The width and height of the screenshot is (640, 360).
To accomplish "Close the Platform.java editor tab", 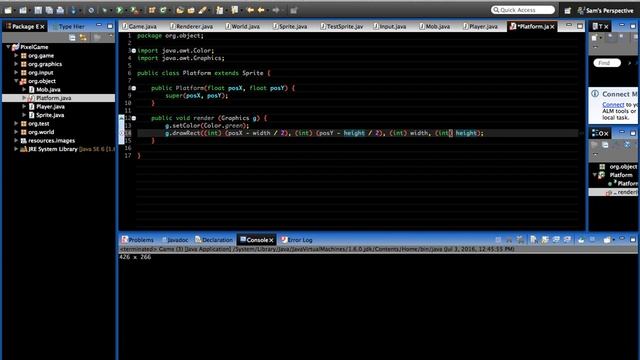I will (x=552, y=27).
